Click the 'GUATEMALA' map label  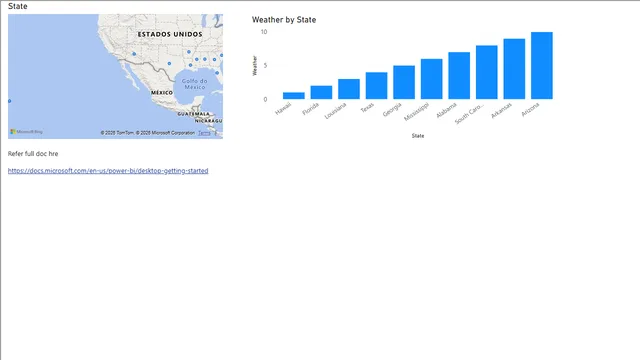pyautogui.click(x=193, y=114)
